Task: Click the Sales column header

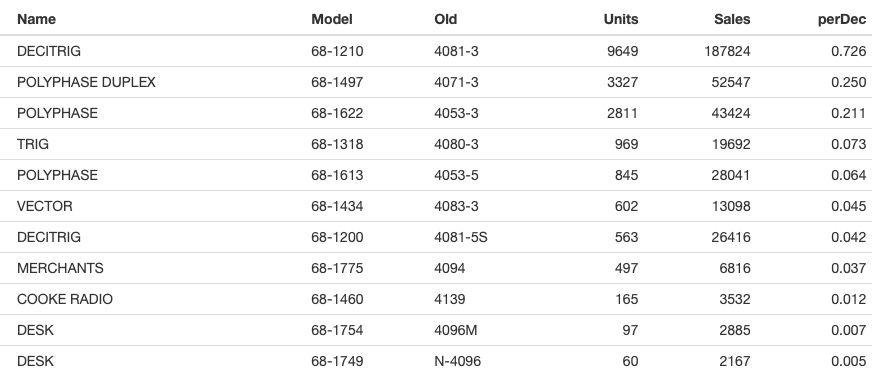Action: pos(732,19)
